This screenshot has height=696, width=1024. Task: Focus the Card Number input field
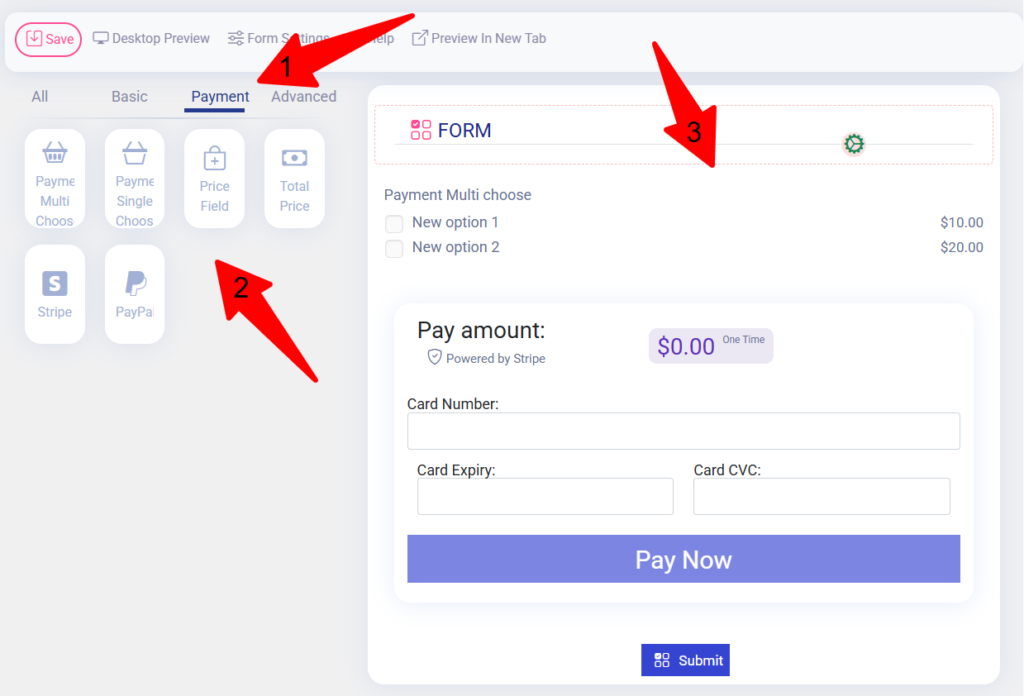click(683, 431)
